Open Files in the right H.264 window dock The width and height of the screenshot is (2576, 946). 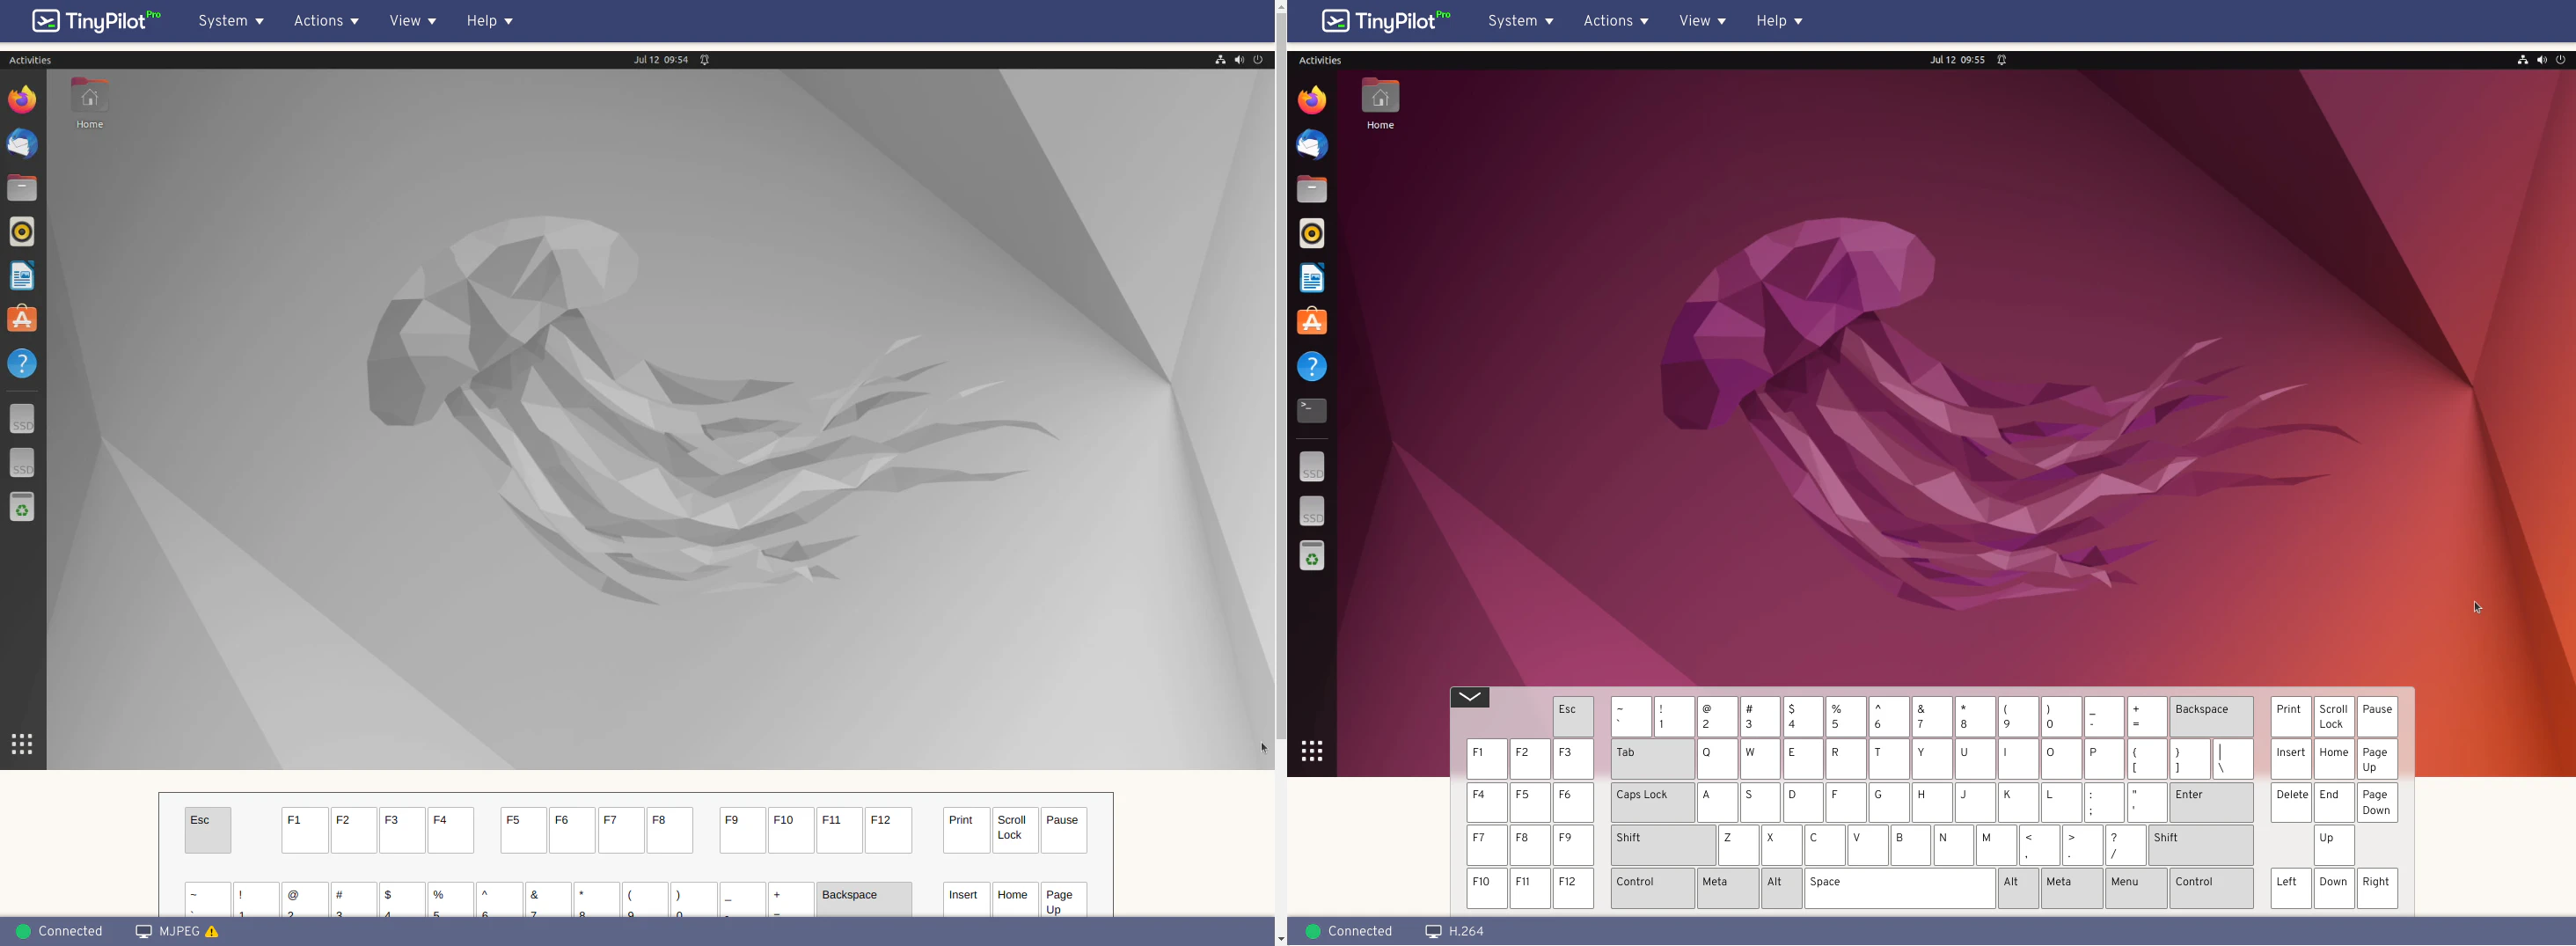[x=1312, y=189]
